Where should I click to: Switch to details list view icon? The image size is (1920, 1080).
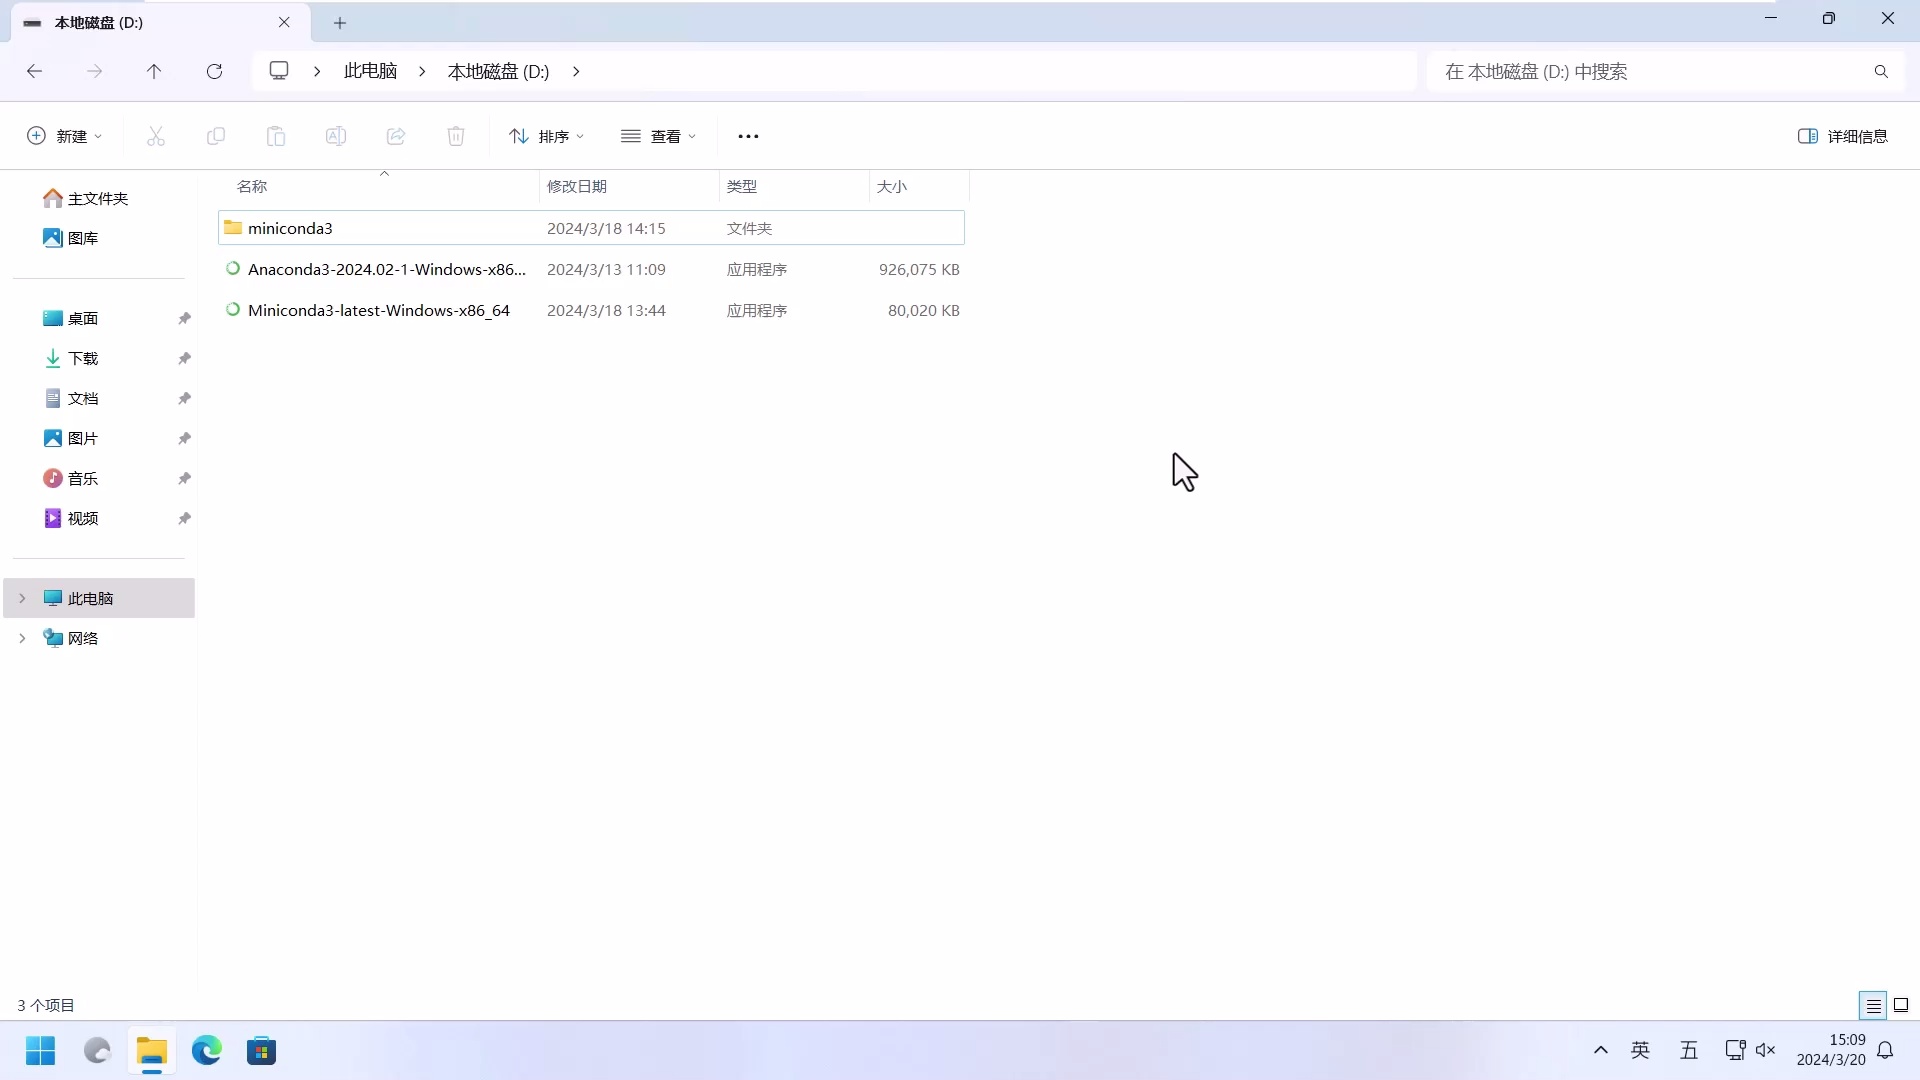[1873, 1005]
